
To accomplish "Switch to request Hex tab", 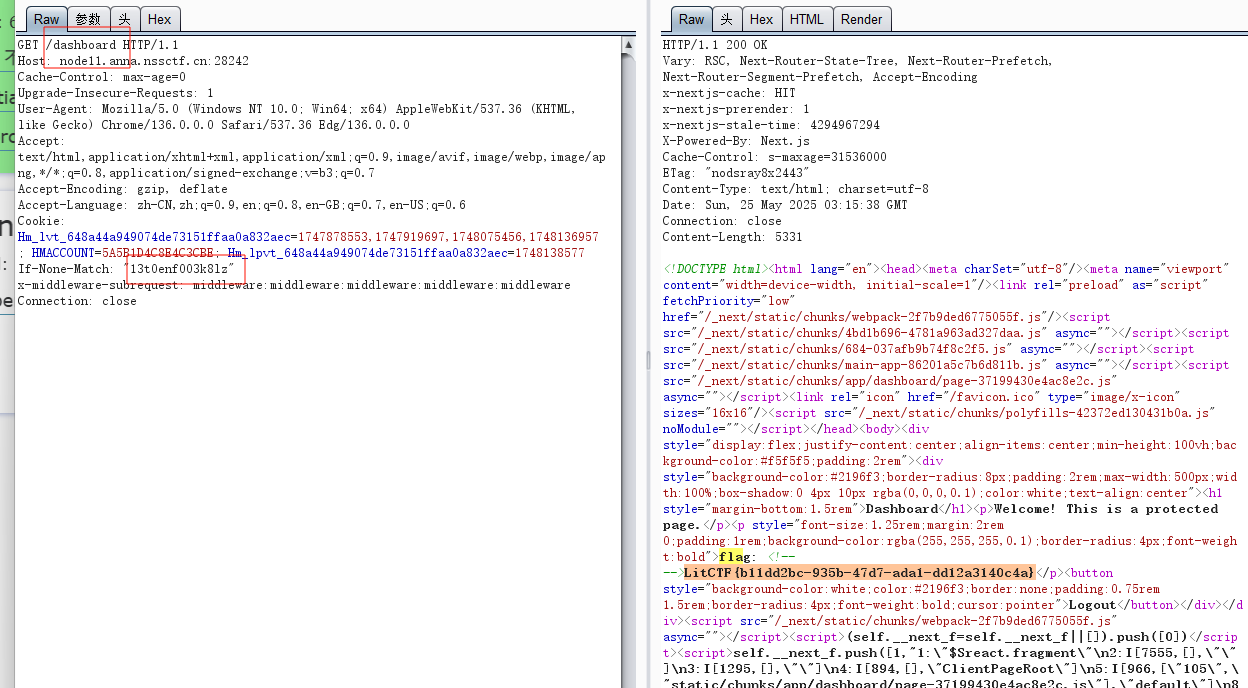I will pos(159,19).
